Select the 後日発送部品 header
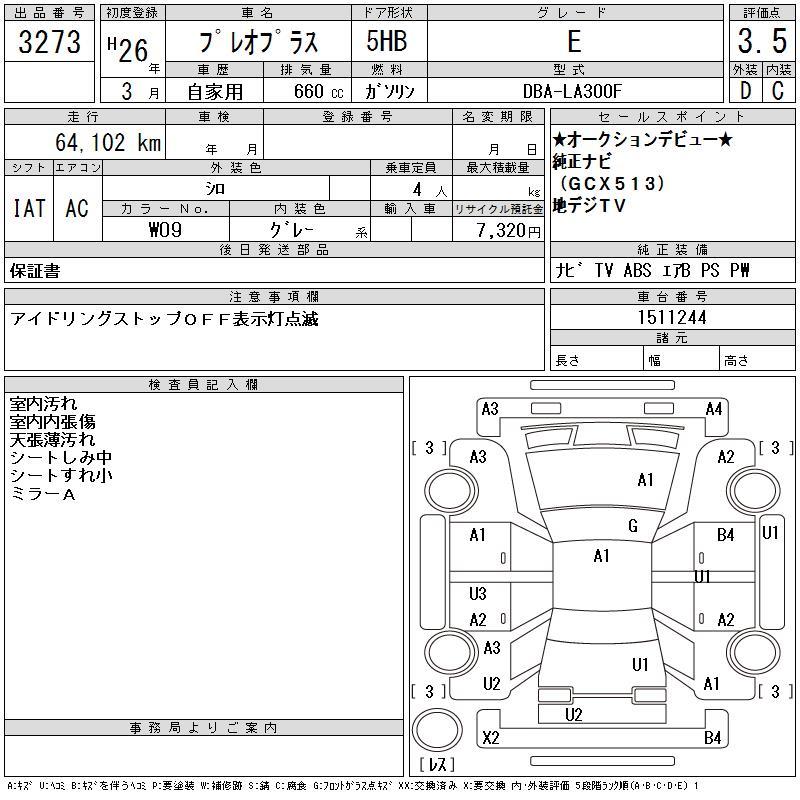Viewport: 800px width, 800px height. 274,249
